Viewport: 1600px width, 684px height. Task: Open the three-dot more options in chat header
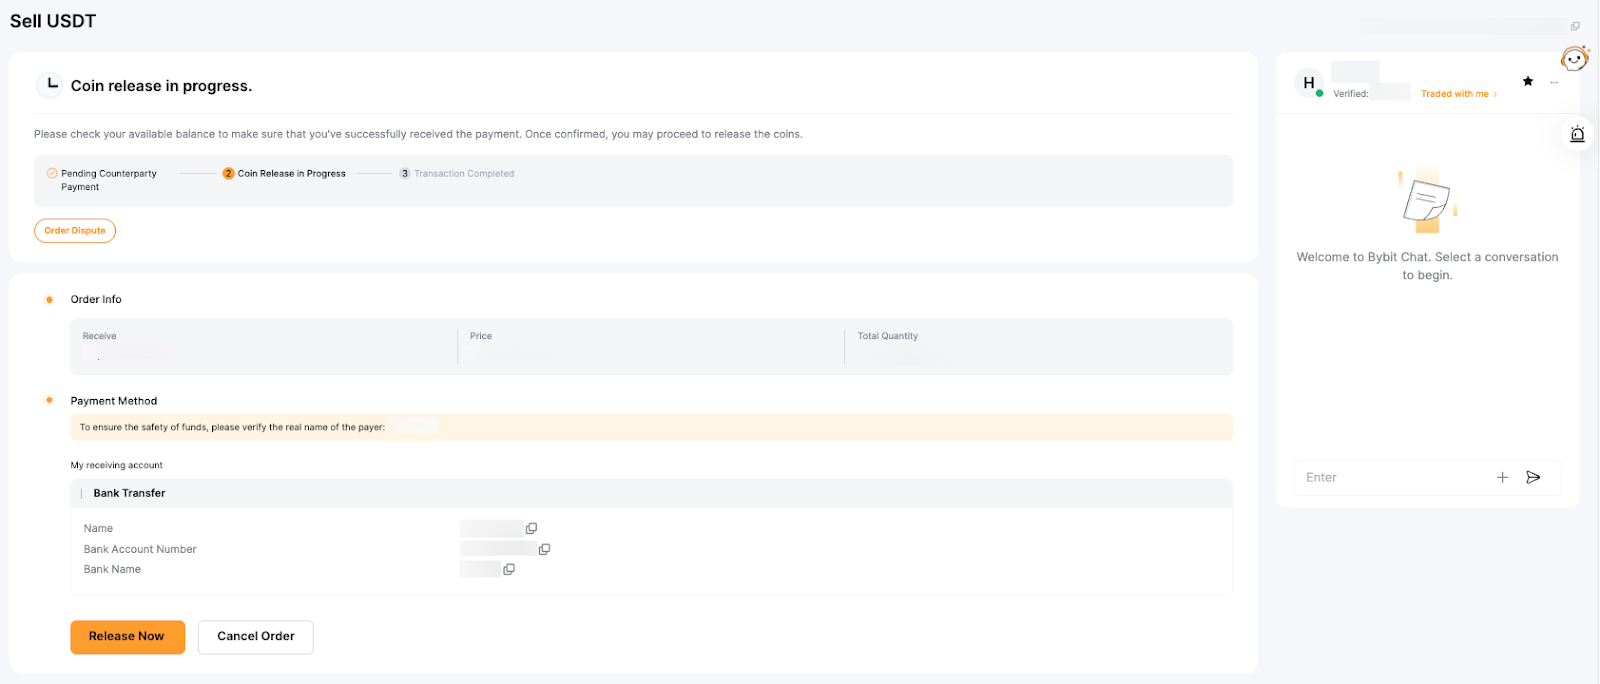(x=1554, y=83)
